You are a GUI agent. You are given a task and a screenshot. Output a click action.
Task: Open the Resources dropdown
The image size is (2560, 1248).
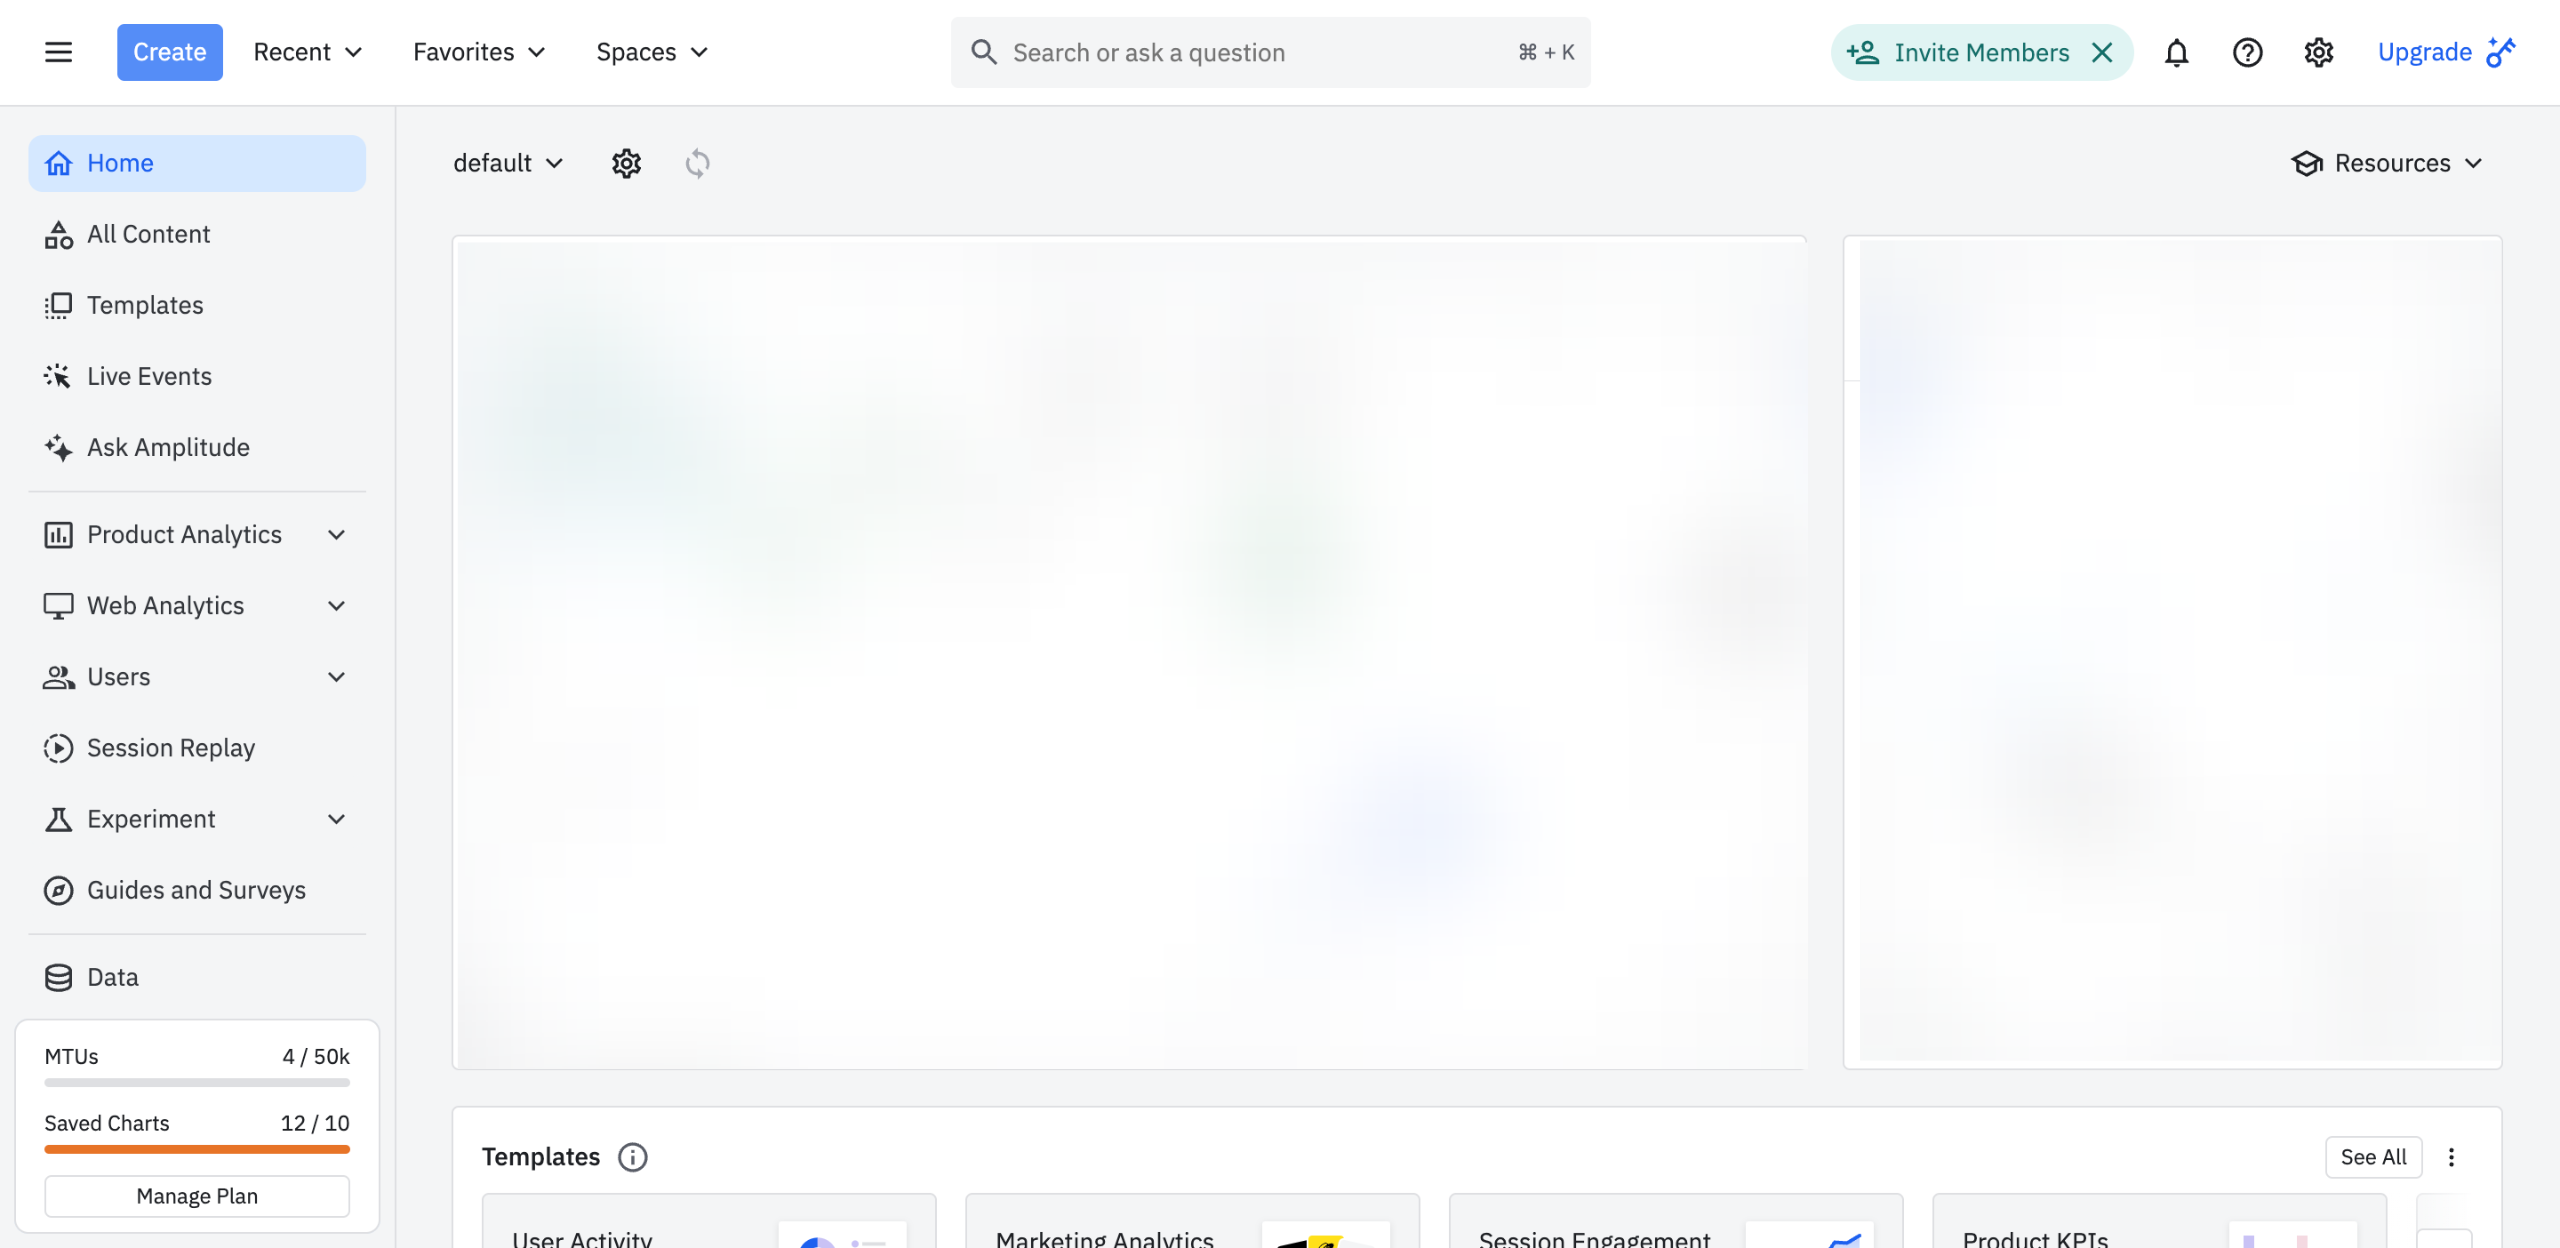[2386, 163]
